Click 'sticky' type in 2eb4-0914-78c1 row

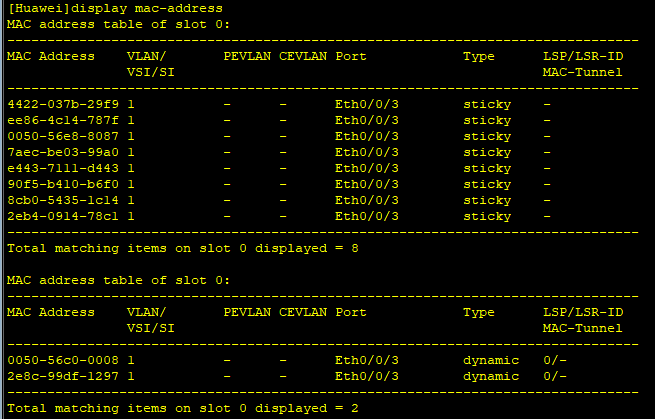click(x=487, y=217)
